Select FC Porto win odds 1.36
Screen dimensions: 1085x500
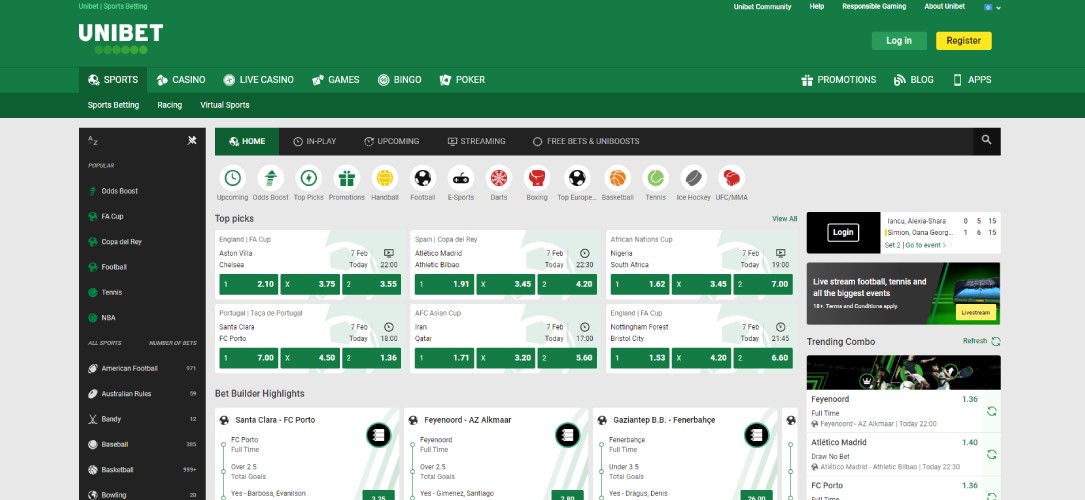372,358
